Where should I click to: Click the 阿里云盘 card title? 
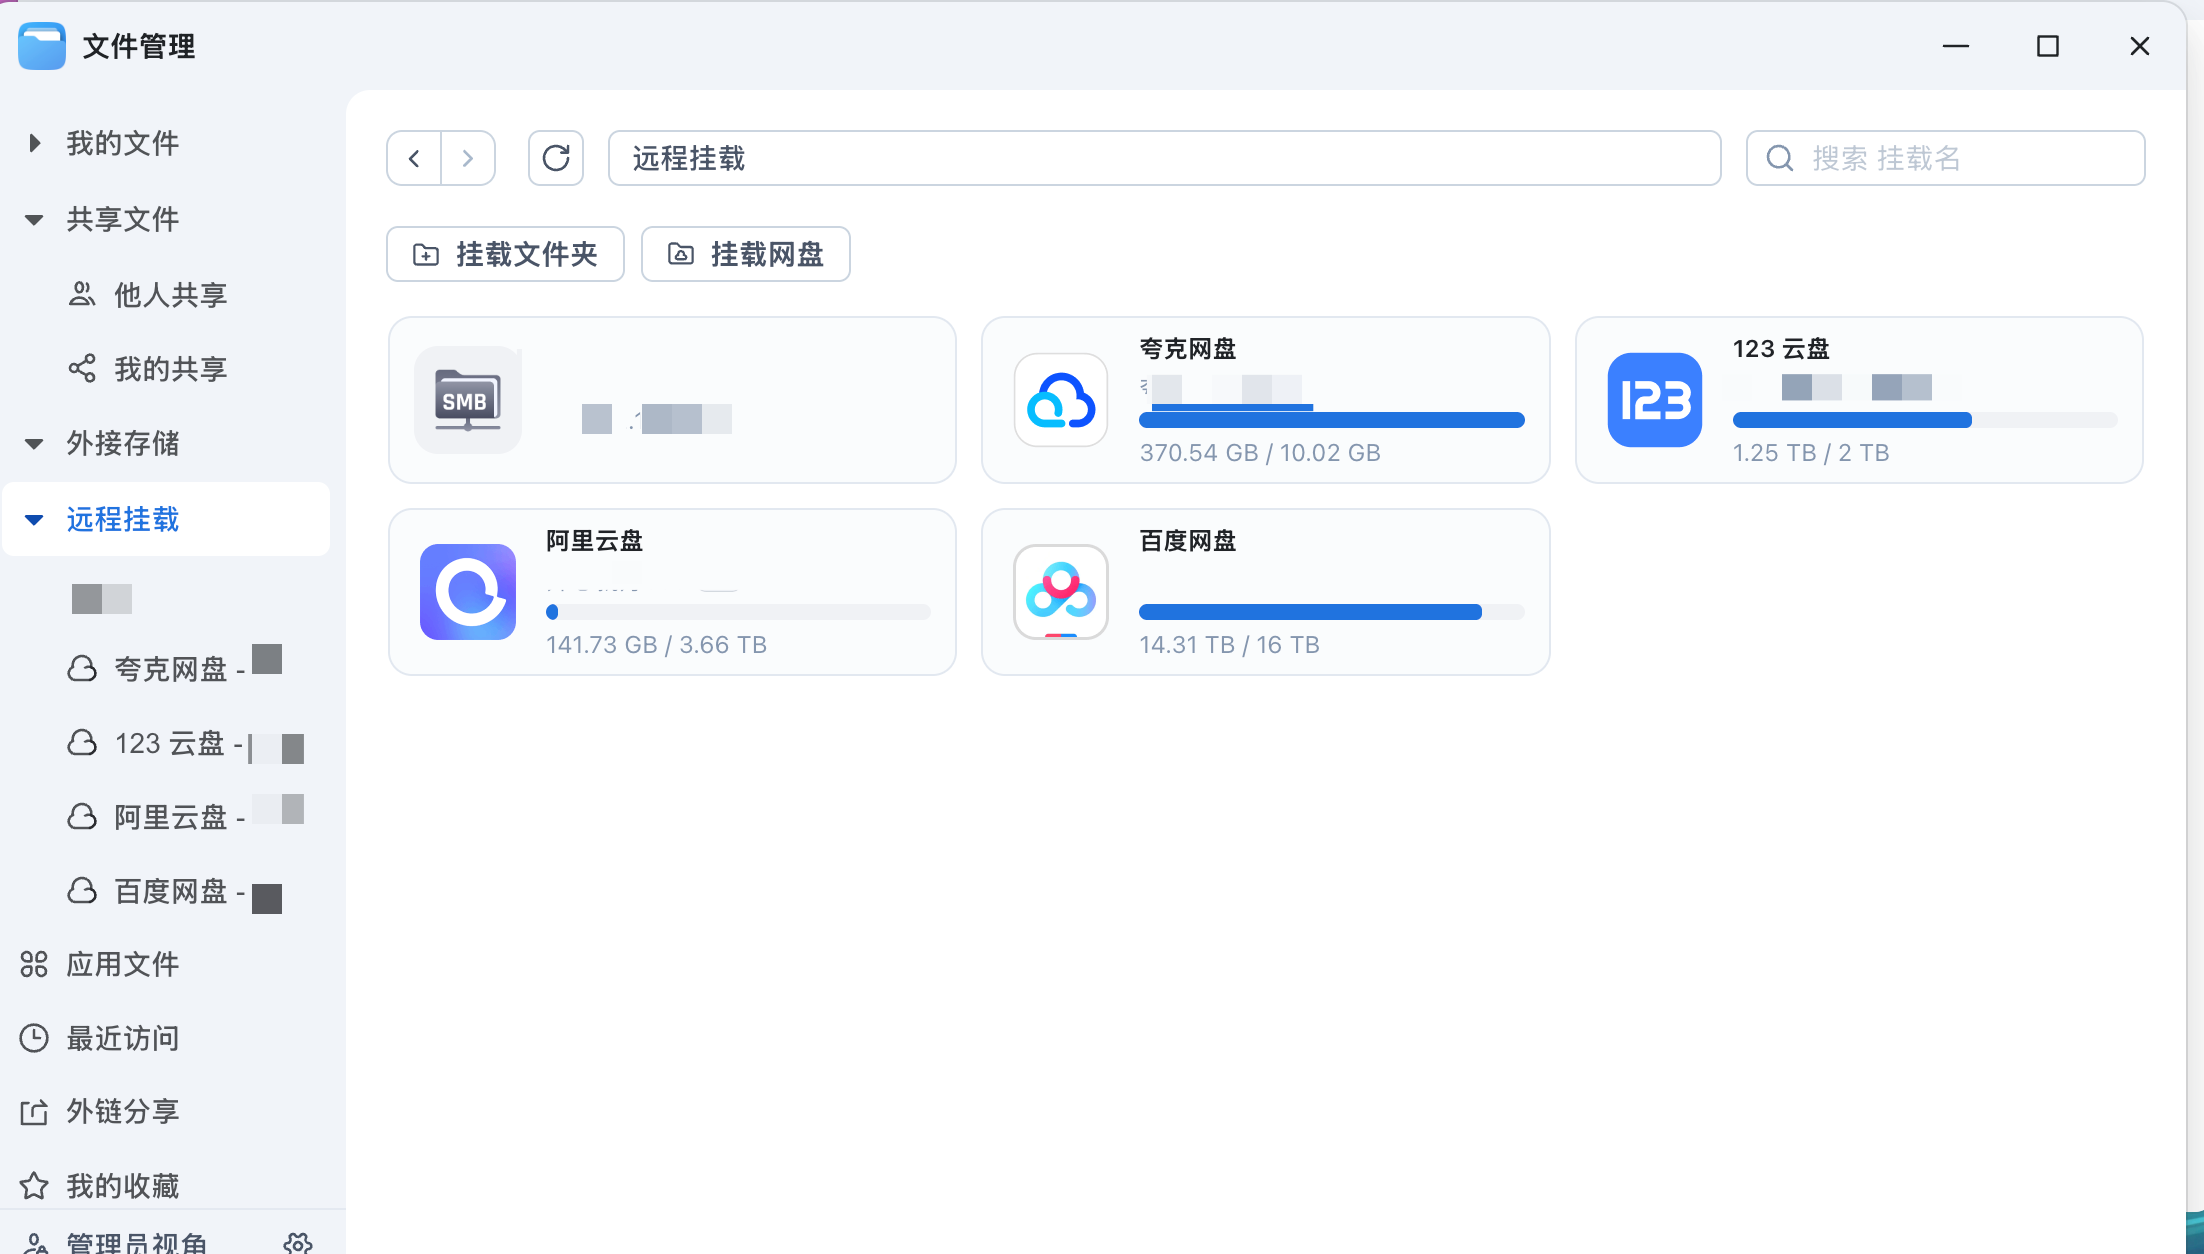(595, 541)
